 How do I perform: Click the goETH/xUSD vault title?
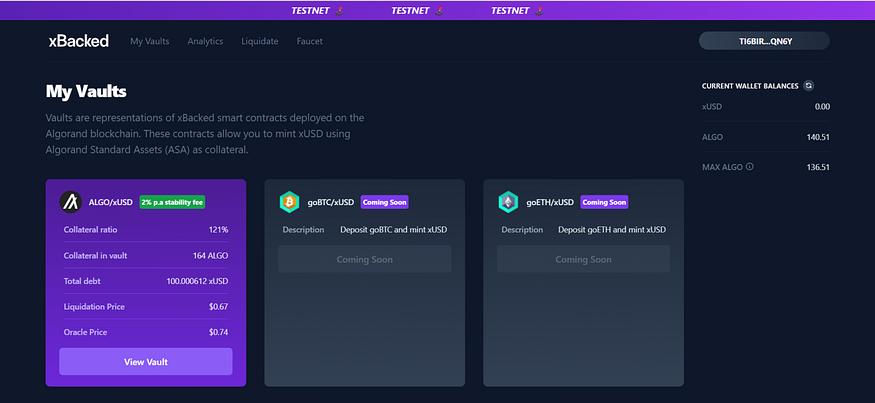pyautogui.click(x=550, y=202)
